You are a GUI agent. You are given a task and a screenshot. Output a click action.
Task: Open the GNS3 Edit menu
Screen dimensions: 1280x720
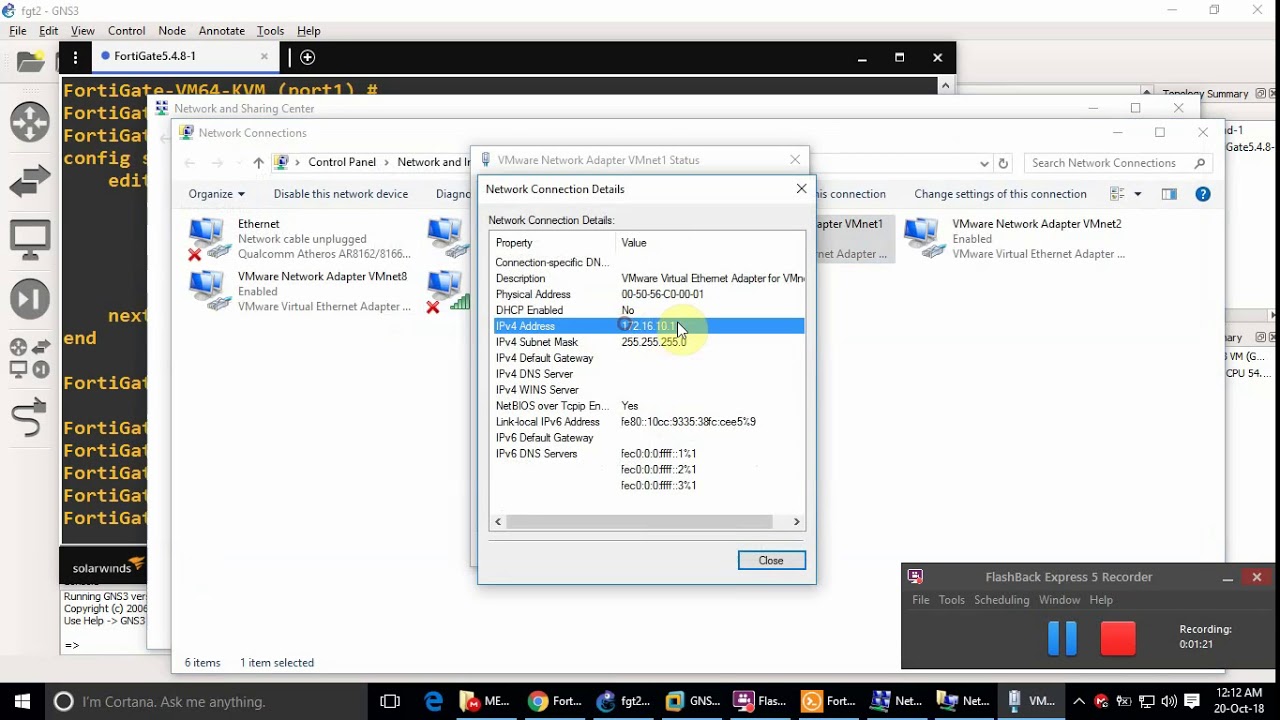pyautogui.click(x=49, y=31)
